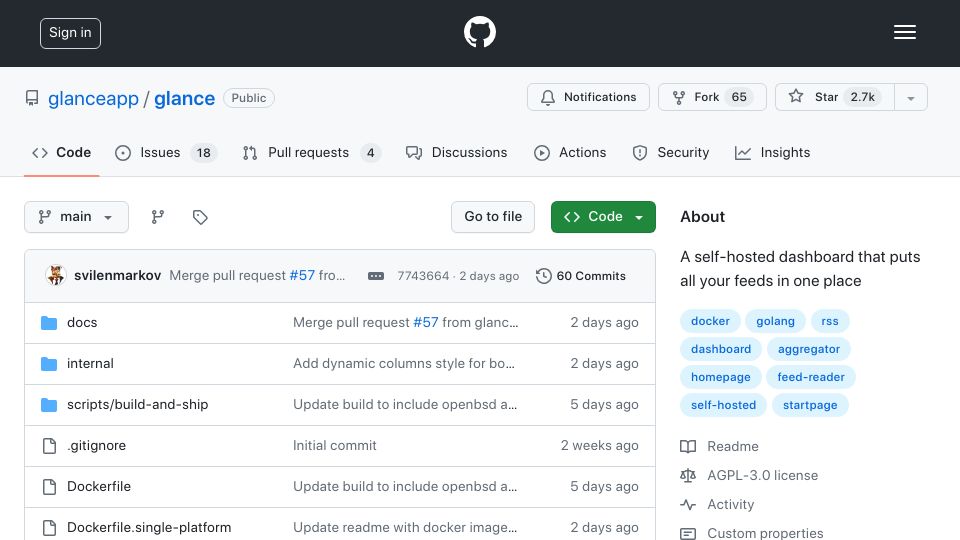Click the Dockerfile.single-platform file icon

[49, 528]
